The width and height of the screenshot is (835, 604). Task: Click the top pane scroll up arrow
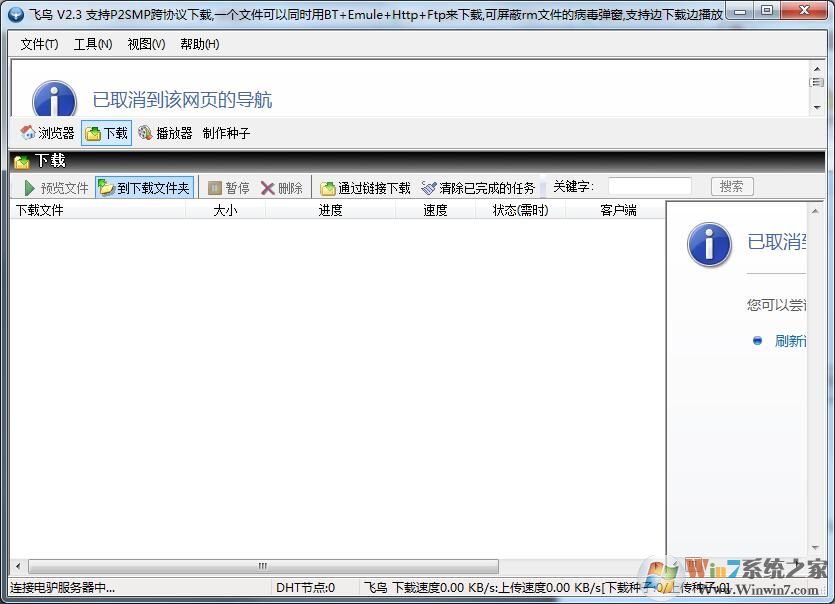click(817, 68)
